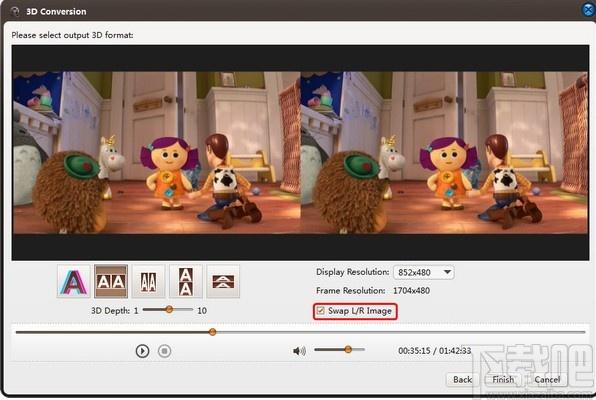The height and width of the screenshot is (400, 596).
Task: Click the volume slider handle
Action: pyautogui.click(x=348, y=349)
